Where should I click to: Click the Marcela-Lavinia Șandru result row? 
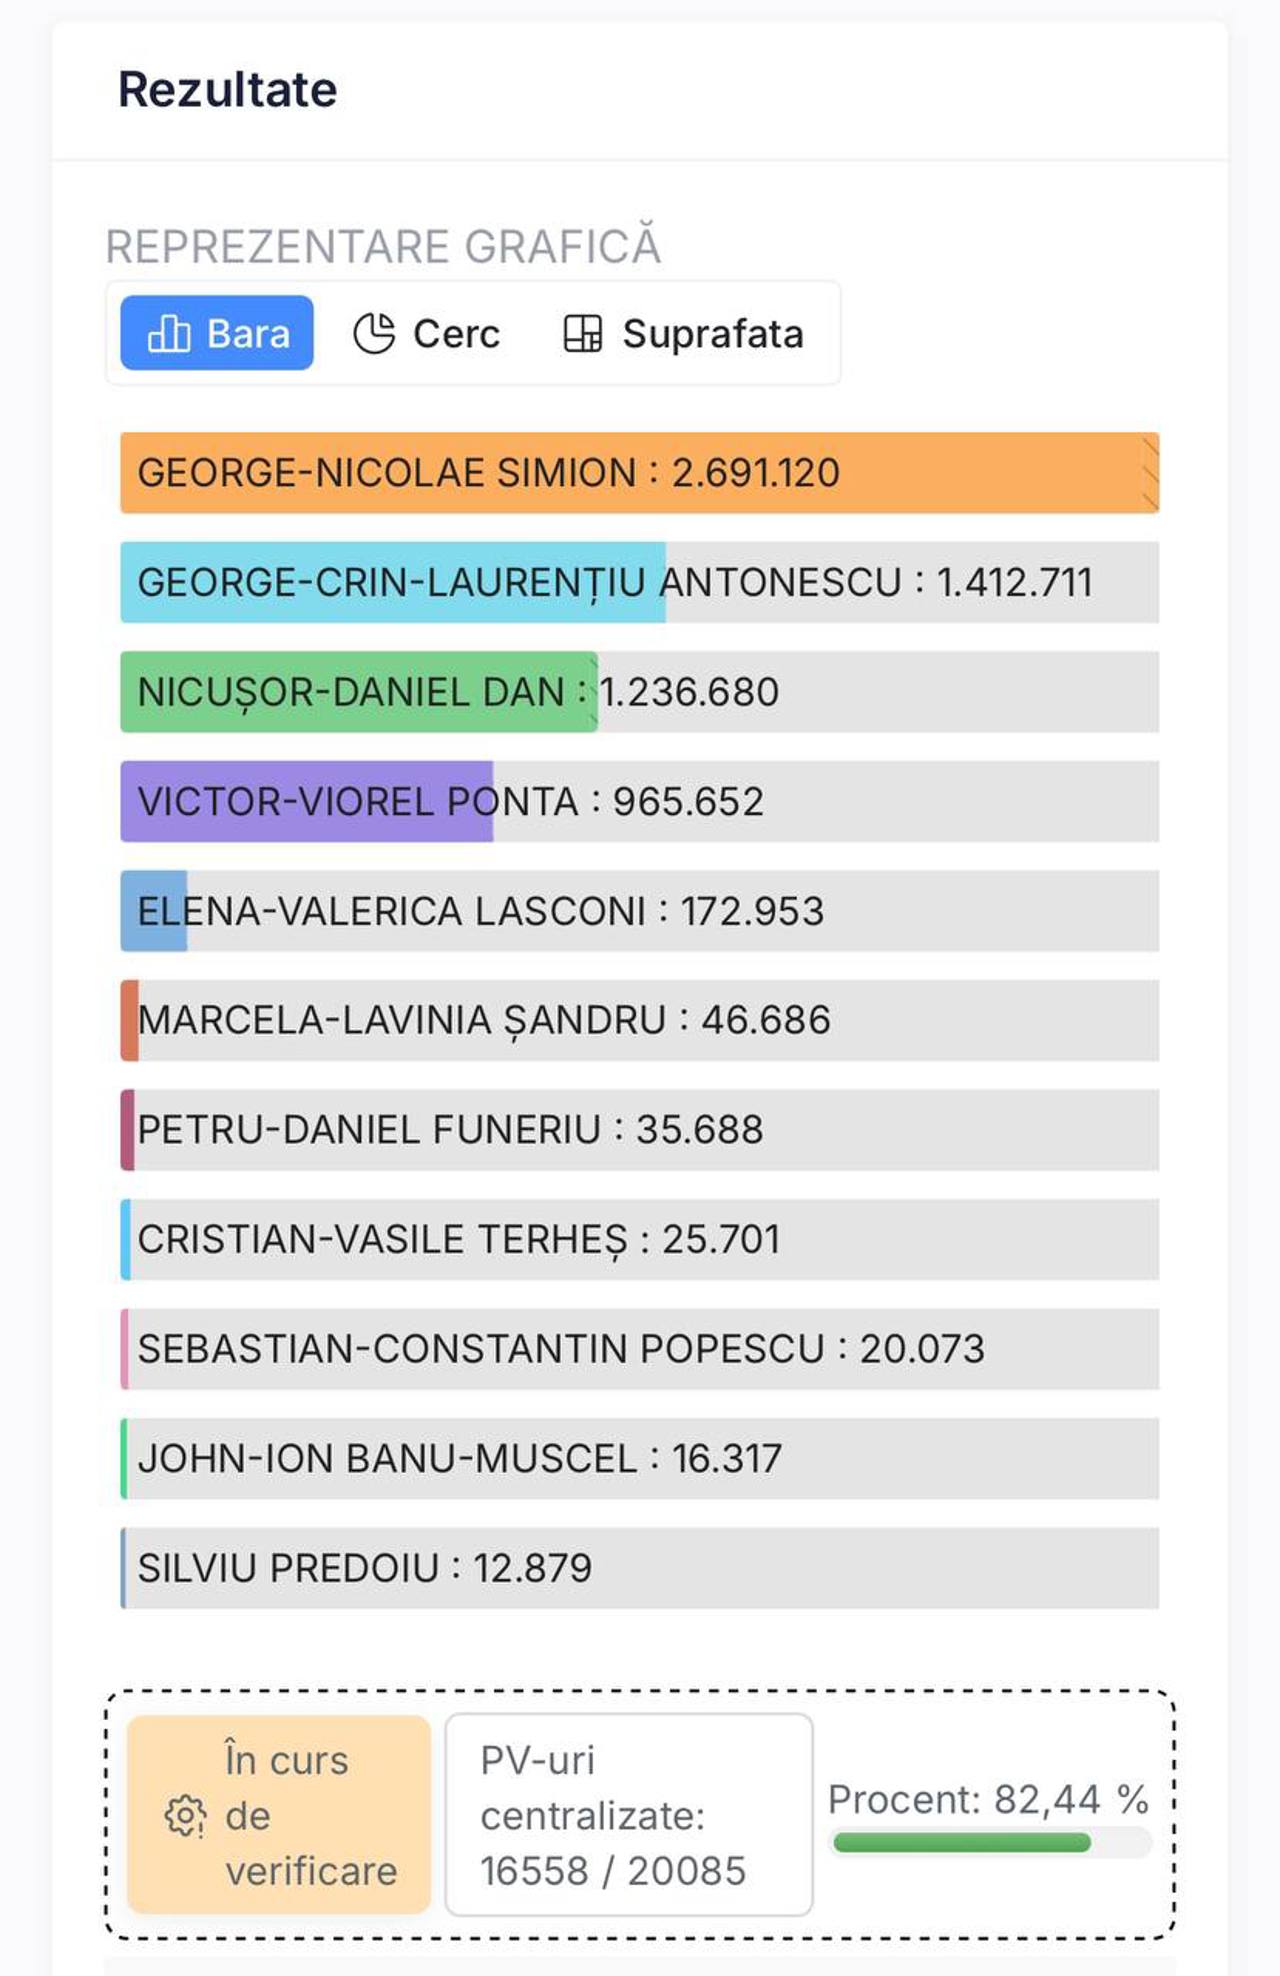pos(639,1020)
